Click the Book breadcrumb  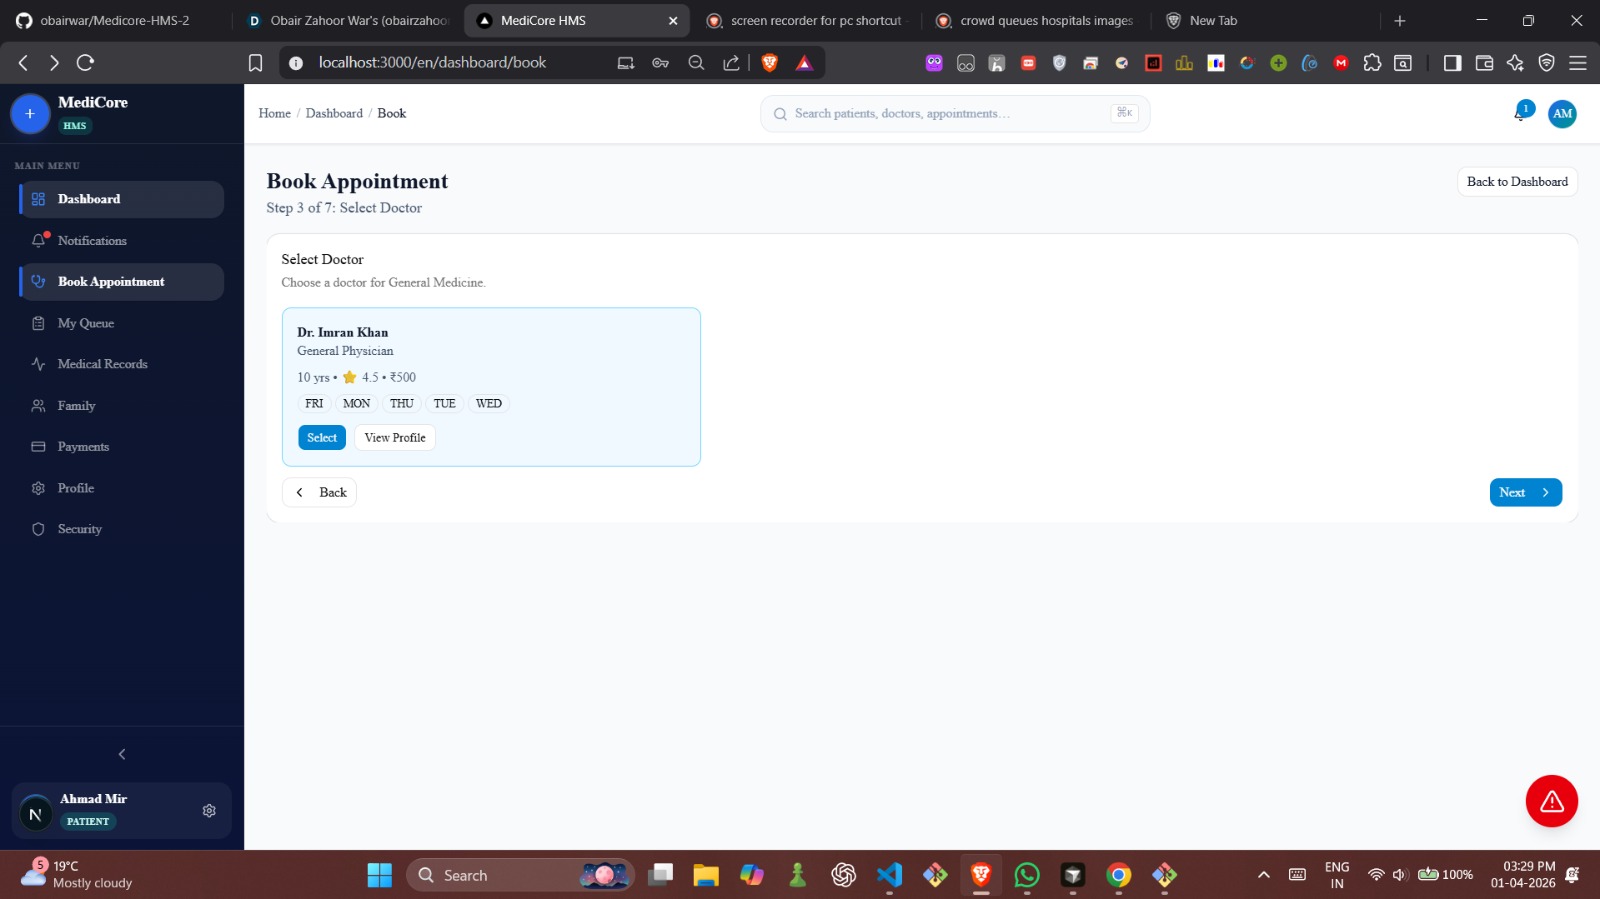tap(392, 114)
